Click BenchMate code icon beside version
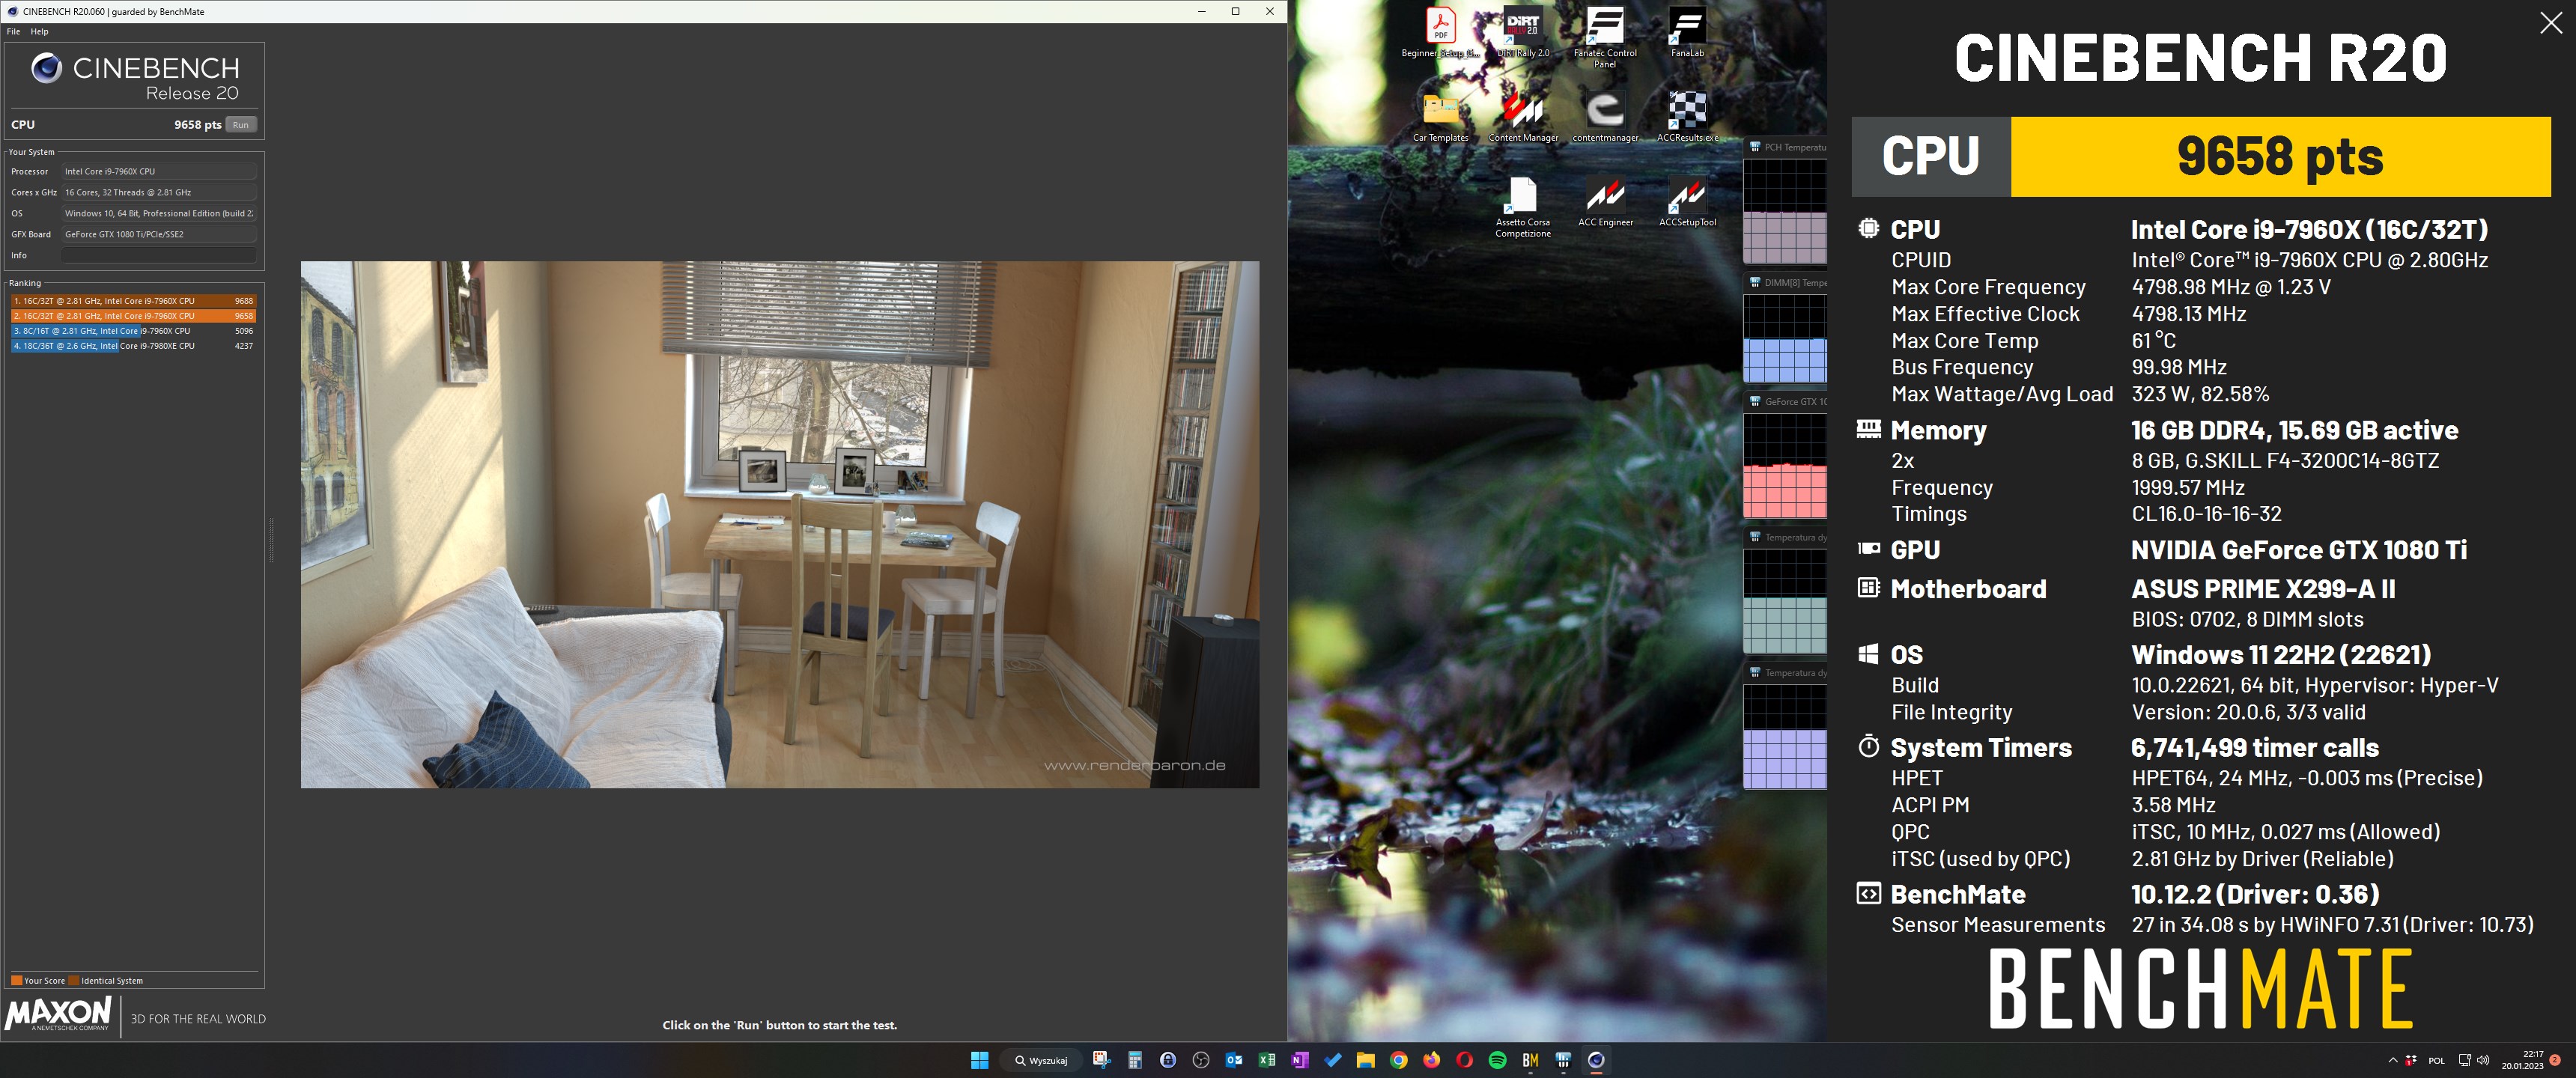Image resolution: width=2576 pixels, height=1078 pixels. point(1868,893)
